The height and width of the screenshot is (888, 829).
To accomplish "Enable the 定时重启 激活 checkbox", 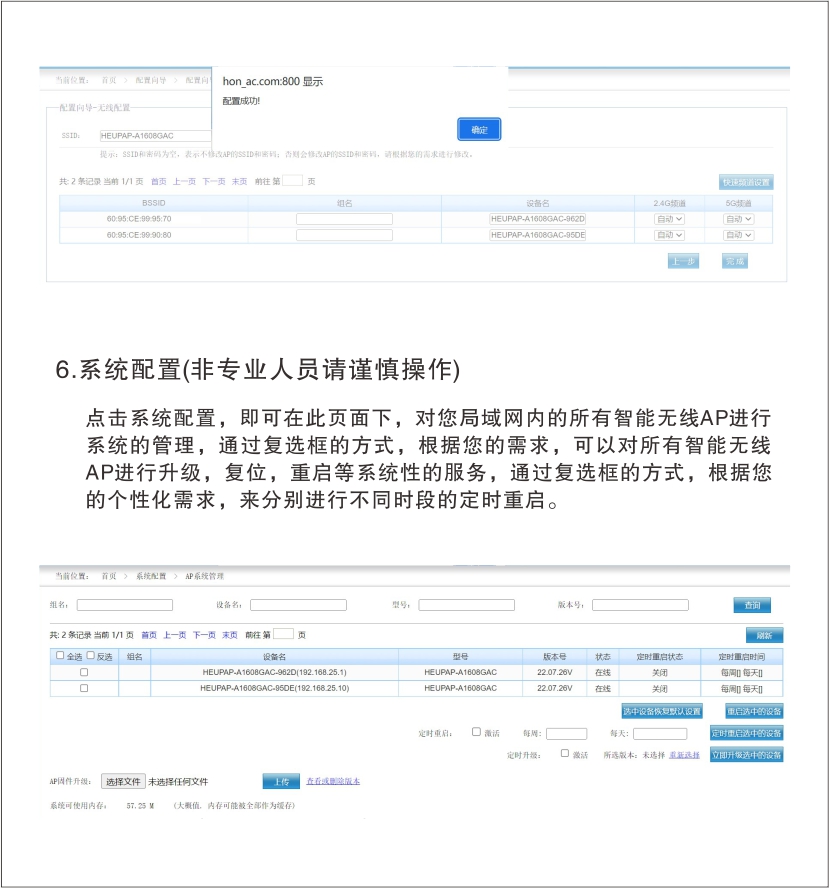I will tap(476, 732).
